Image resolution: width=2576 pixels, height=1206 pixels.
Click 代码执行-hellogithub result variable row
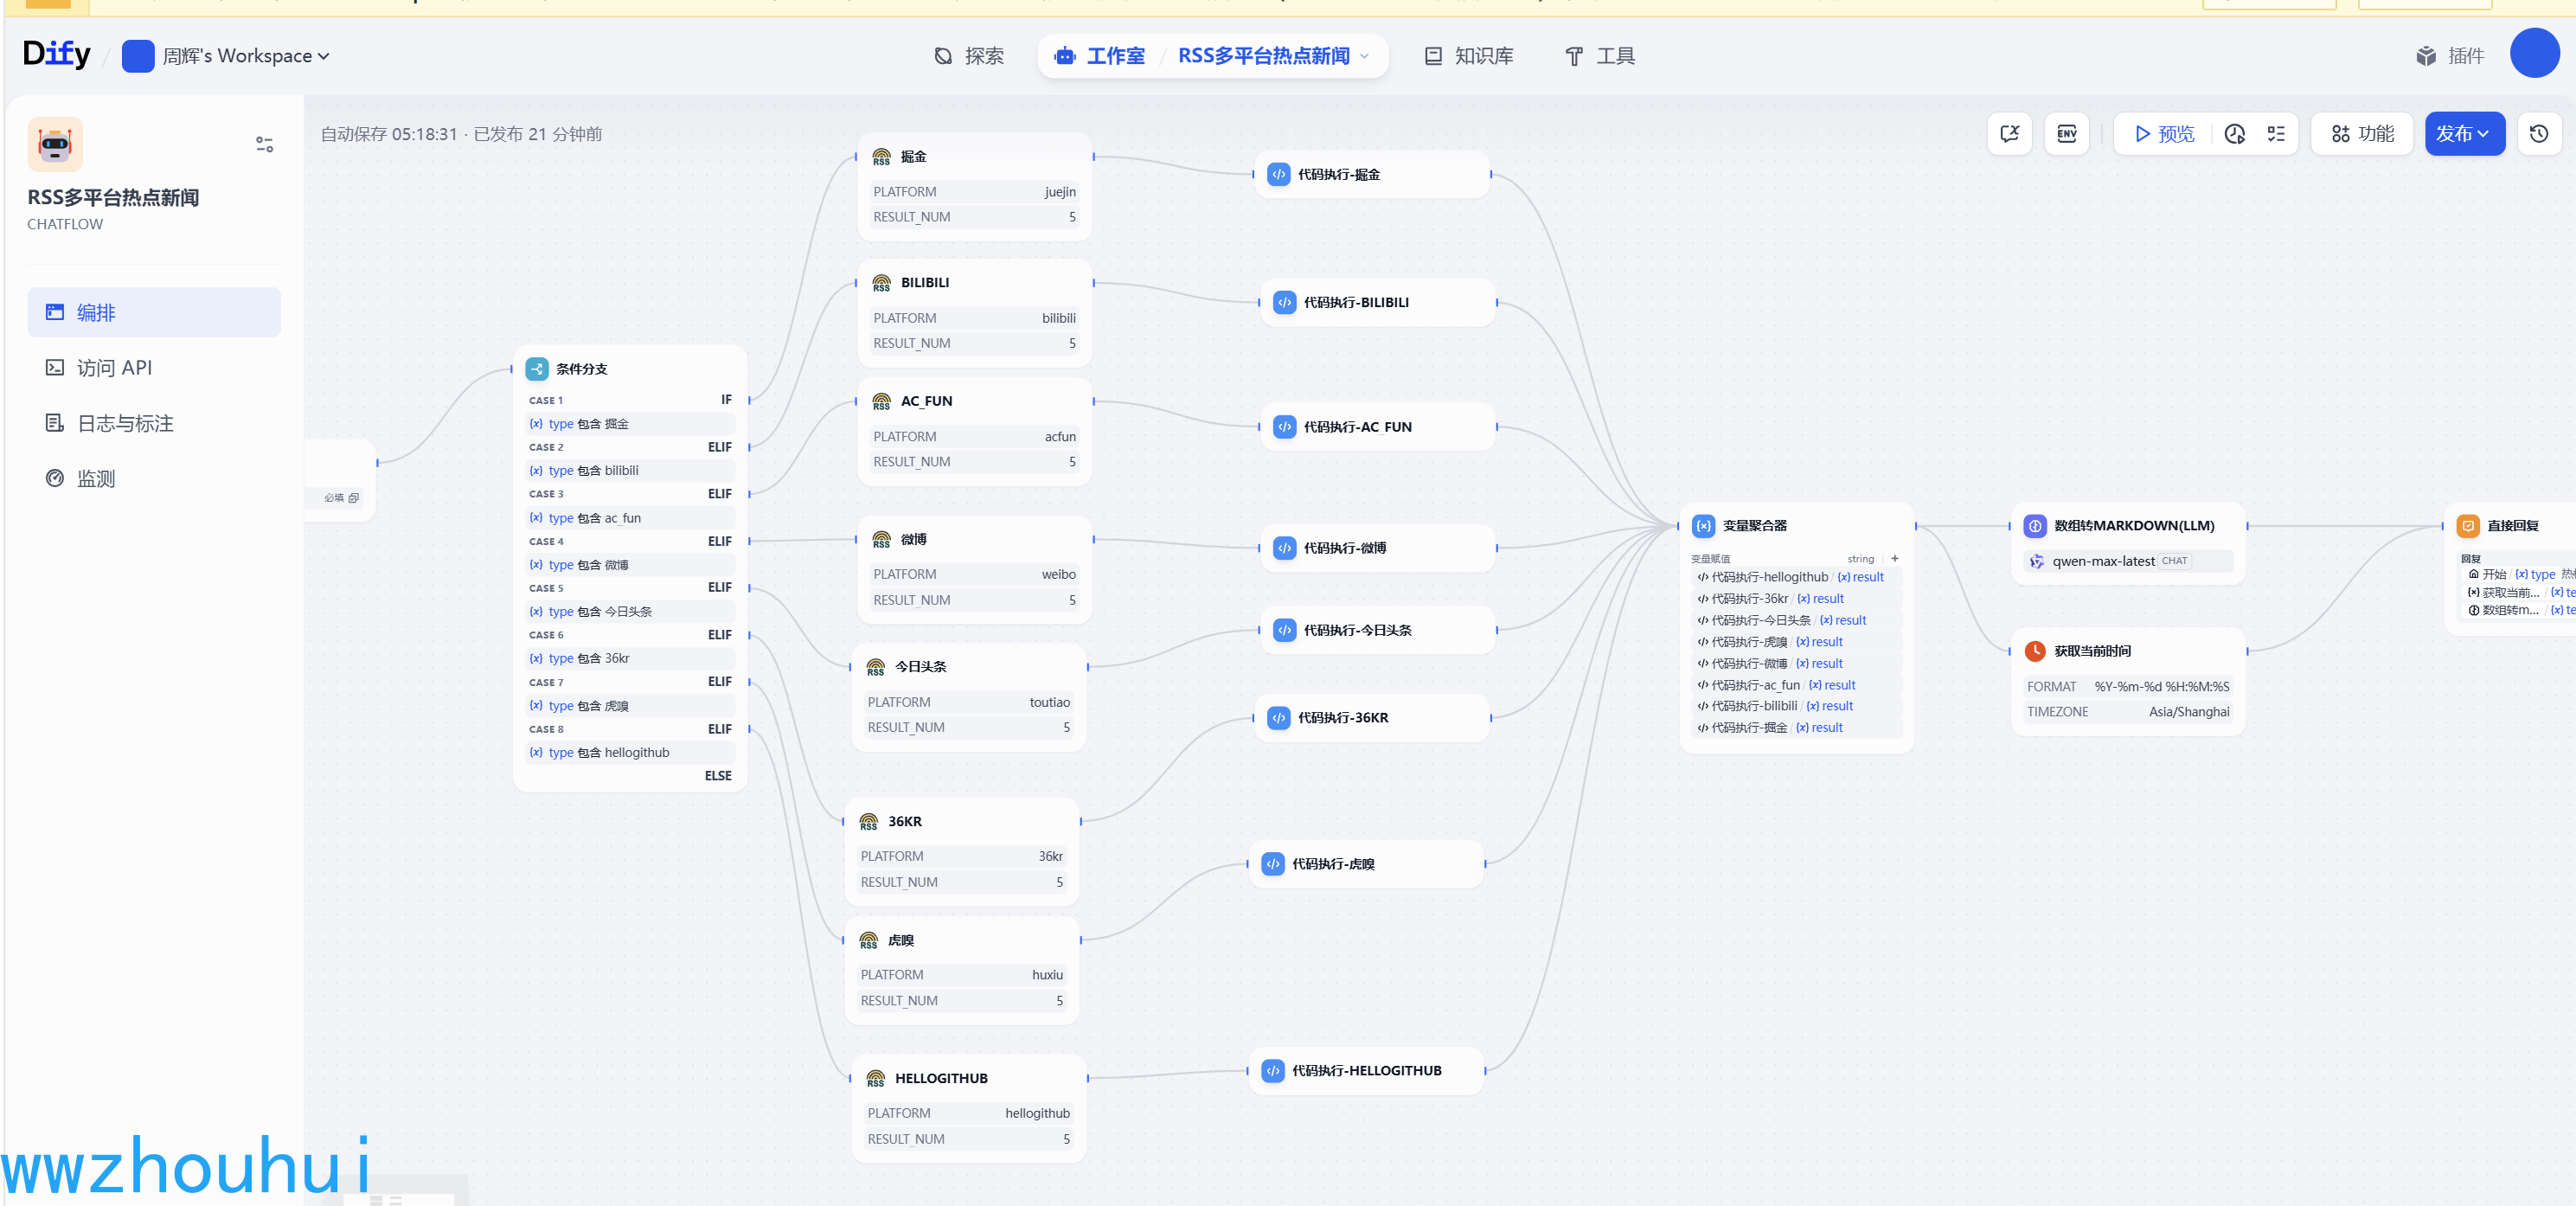(1796, 577)
